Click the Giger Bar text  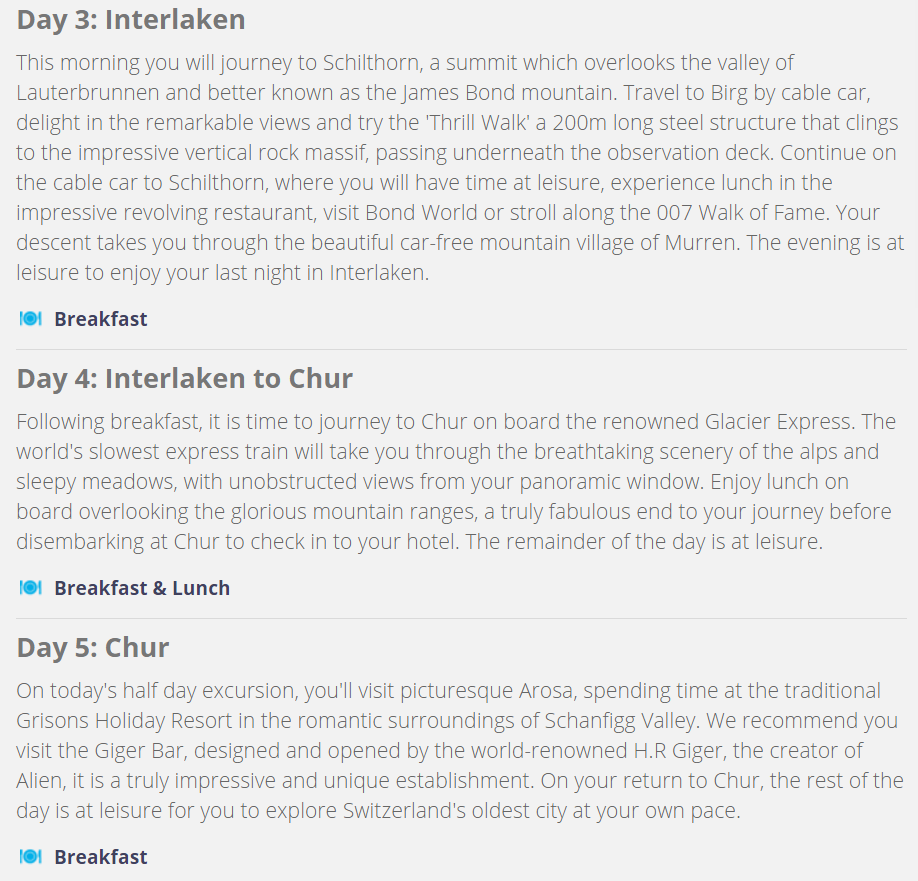(x=139, y=750)
